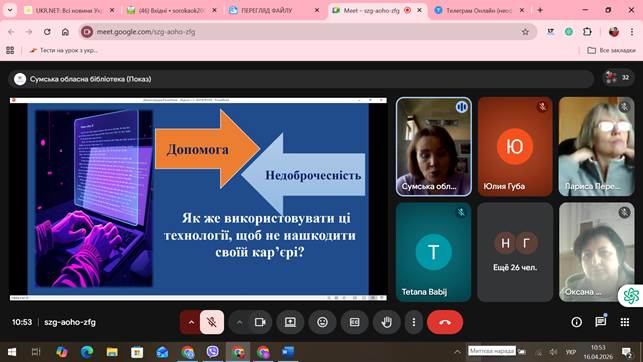Viewport: 643px width, 362px height.
Task: Open the meeting chat icon
Action: 601,322
